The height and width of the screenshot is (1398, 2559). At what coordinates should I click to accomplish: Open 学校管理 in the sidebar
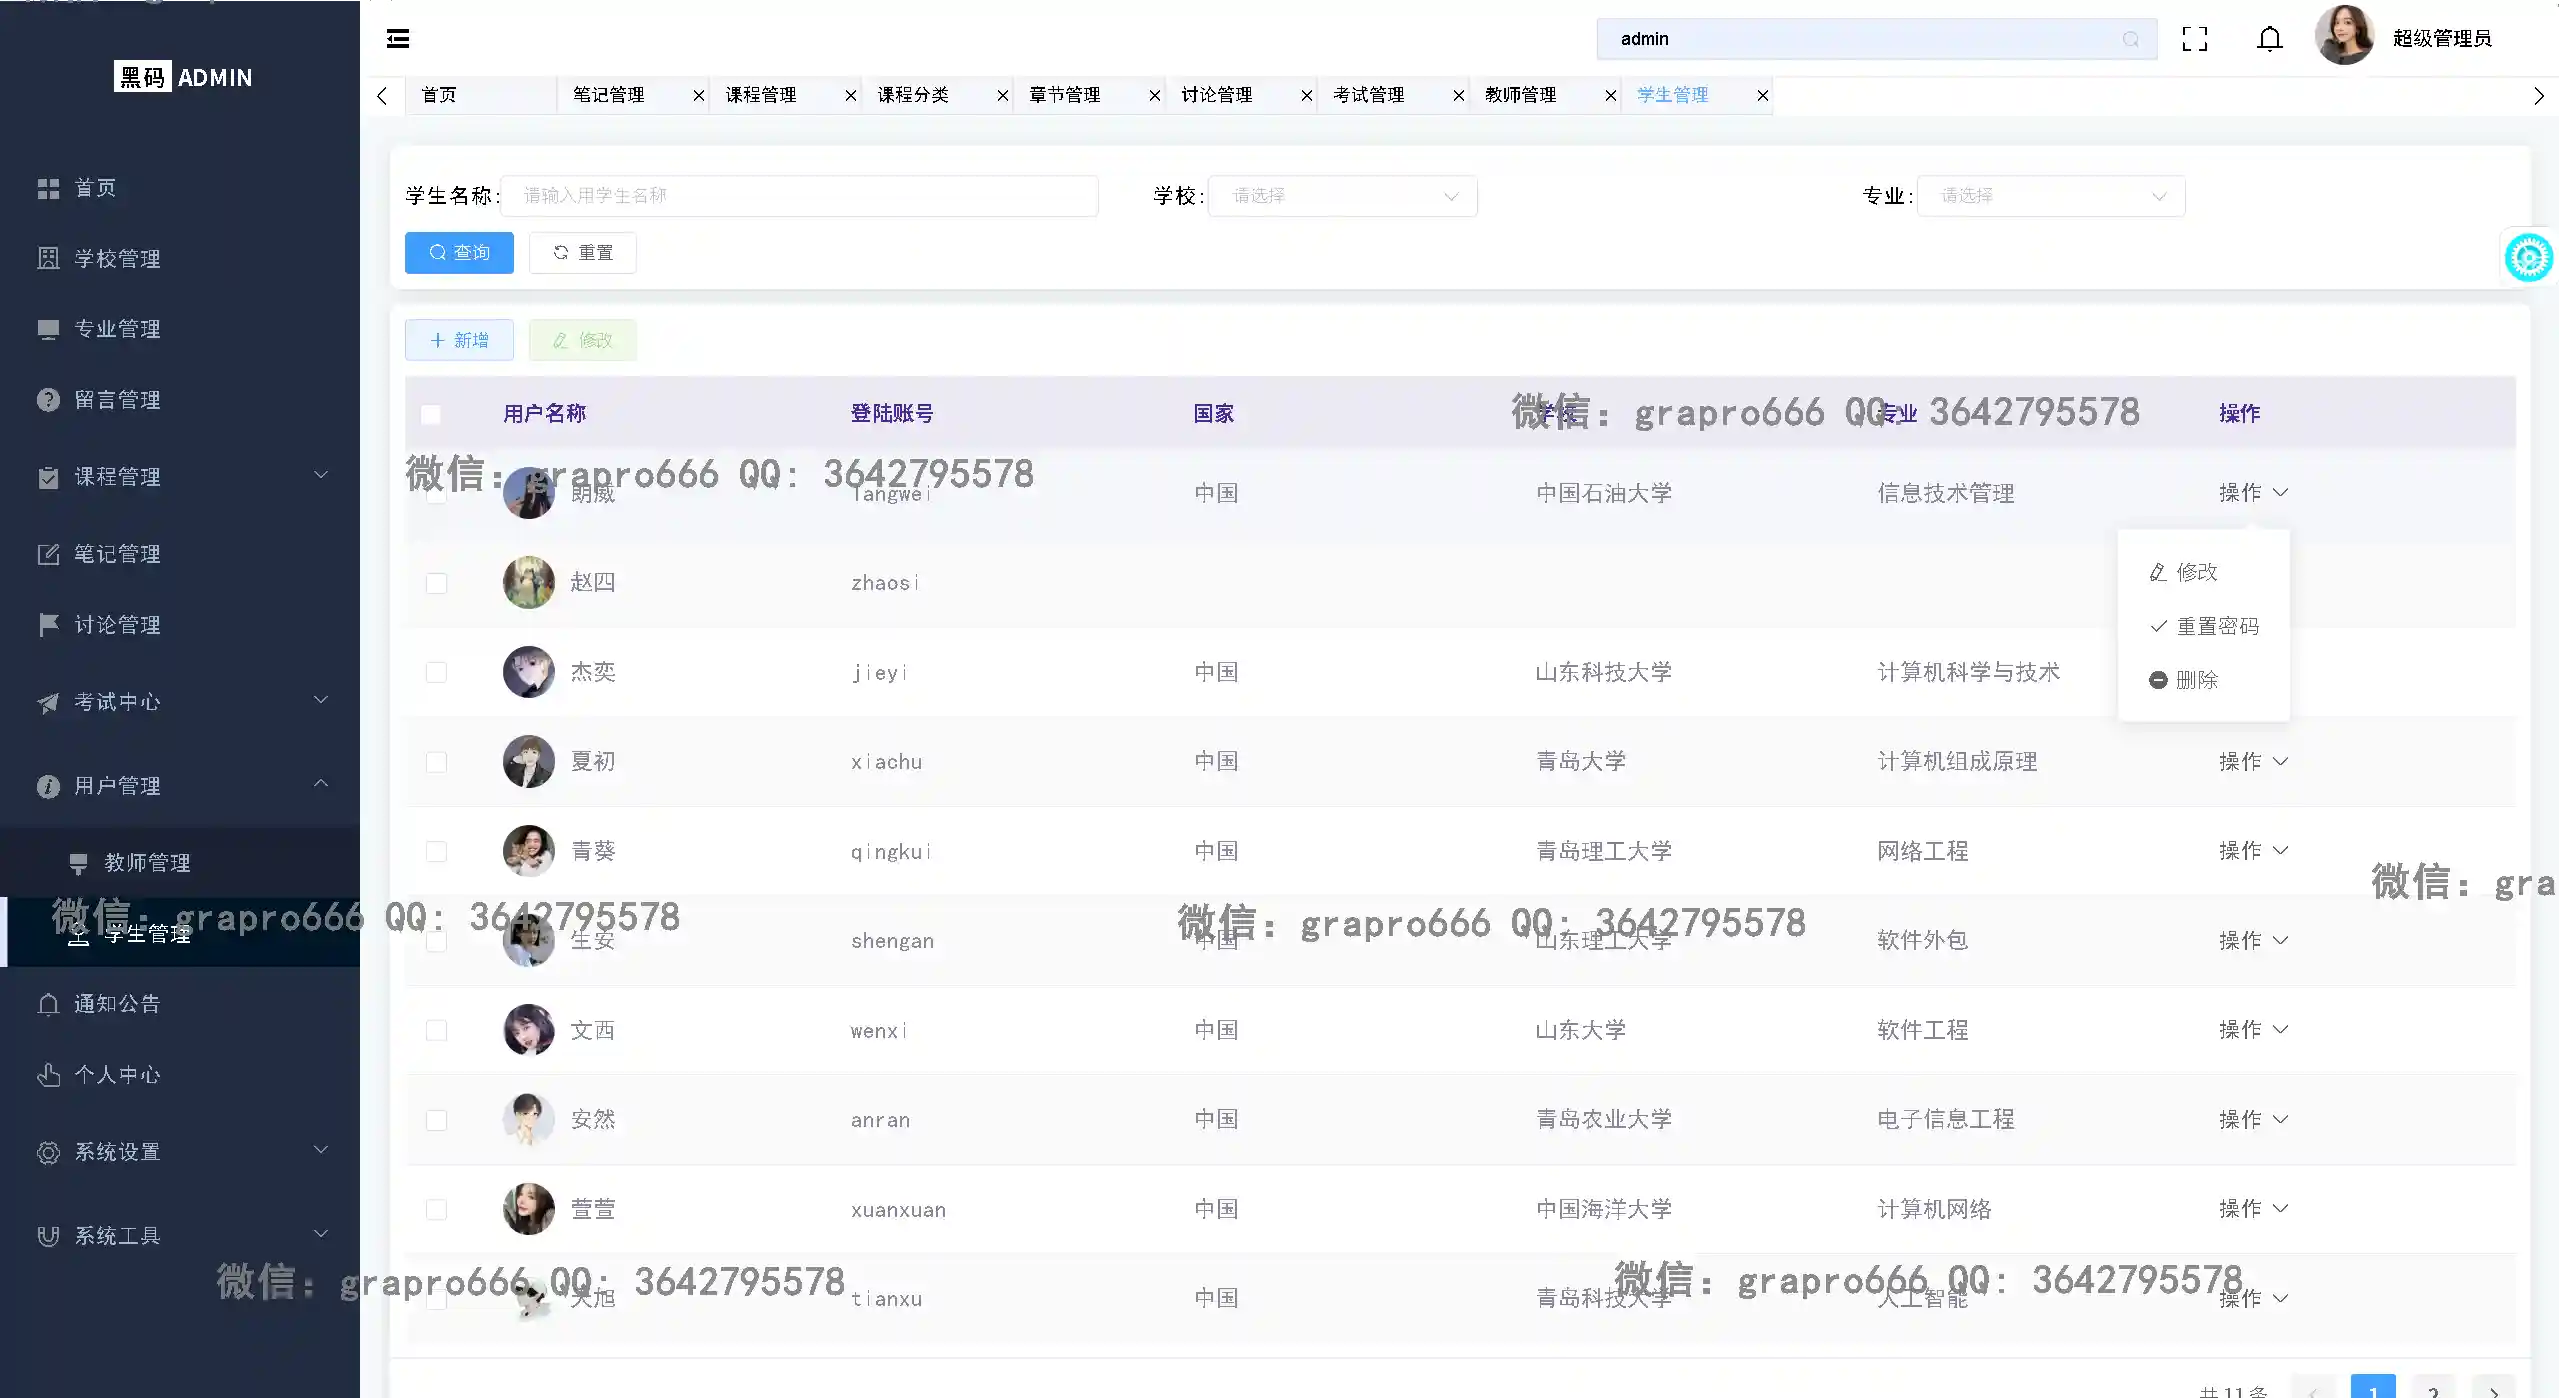(x=117, y=259)
